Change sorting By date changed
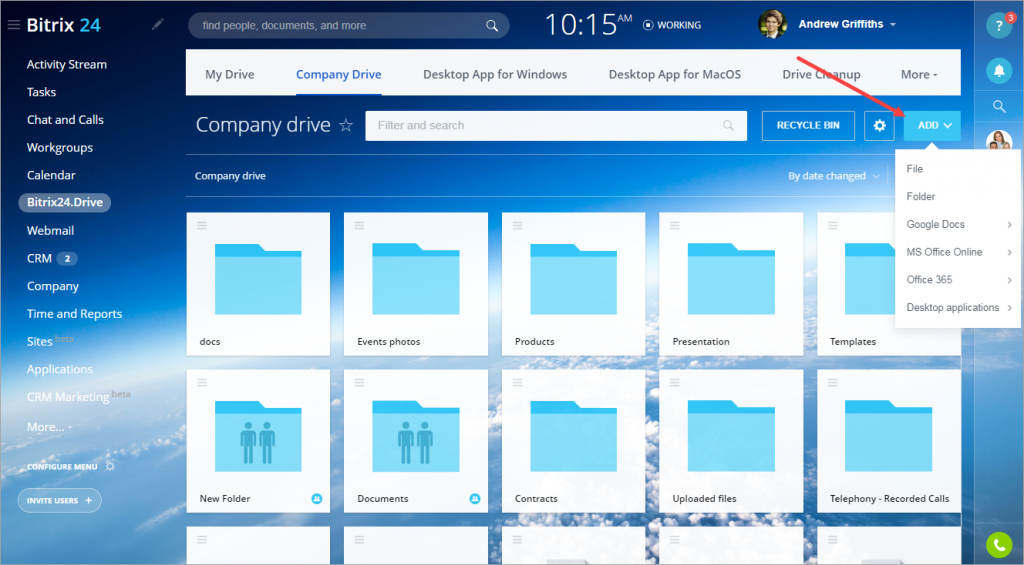The image size is (1024, 565). pyautogui.click(x=833, y=176)
